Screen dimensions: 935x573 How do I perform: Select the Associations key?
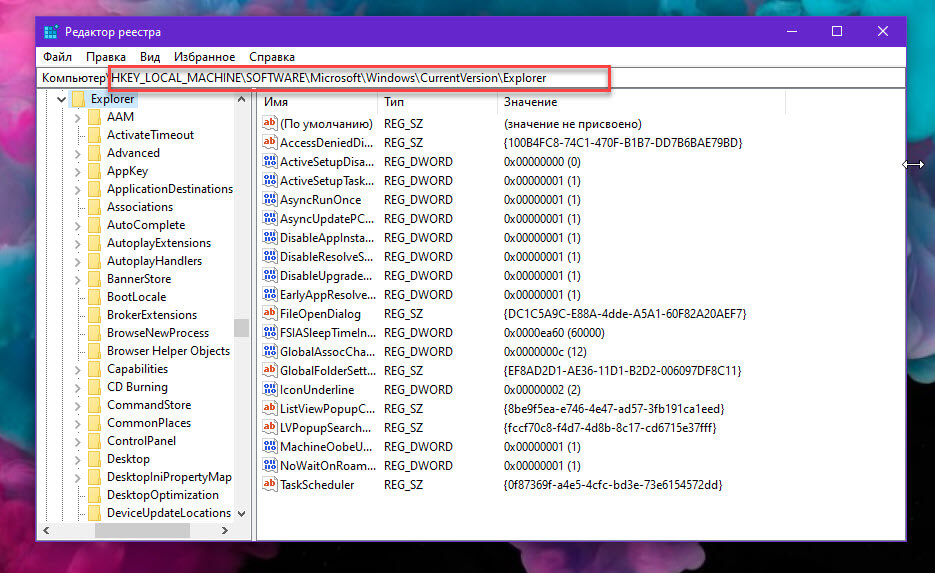click(x=140, y=207)
